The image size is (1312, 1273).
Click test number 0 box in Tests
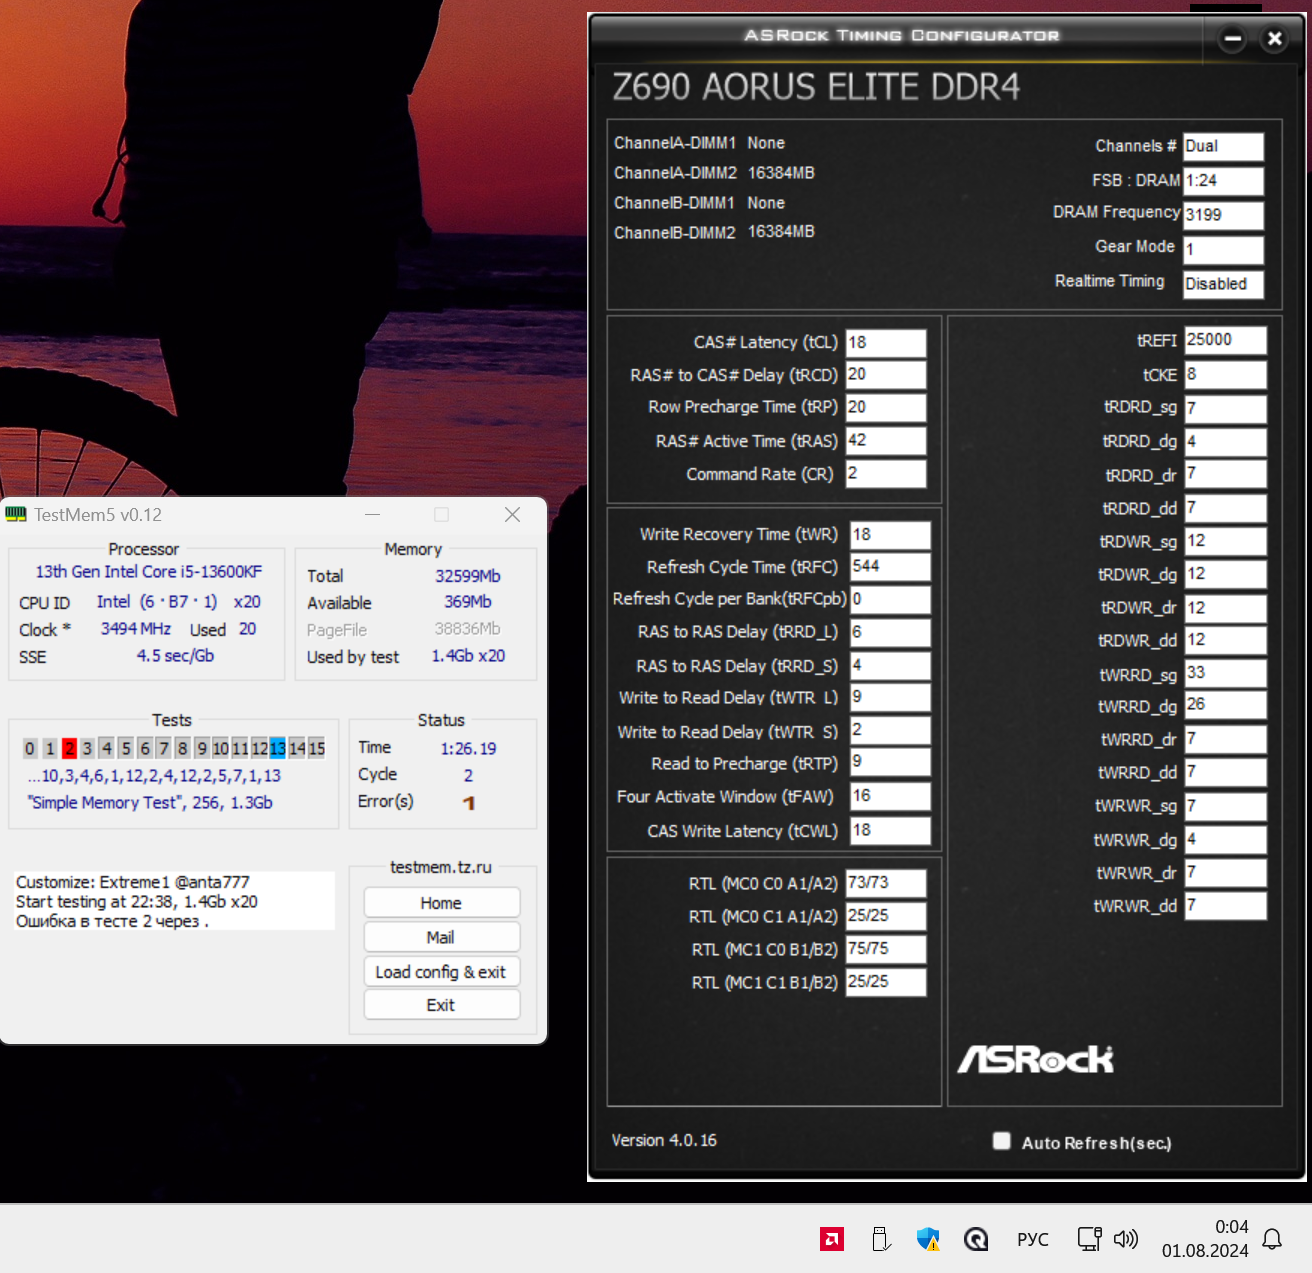tap(30, 748)
